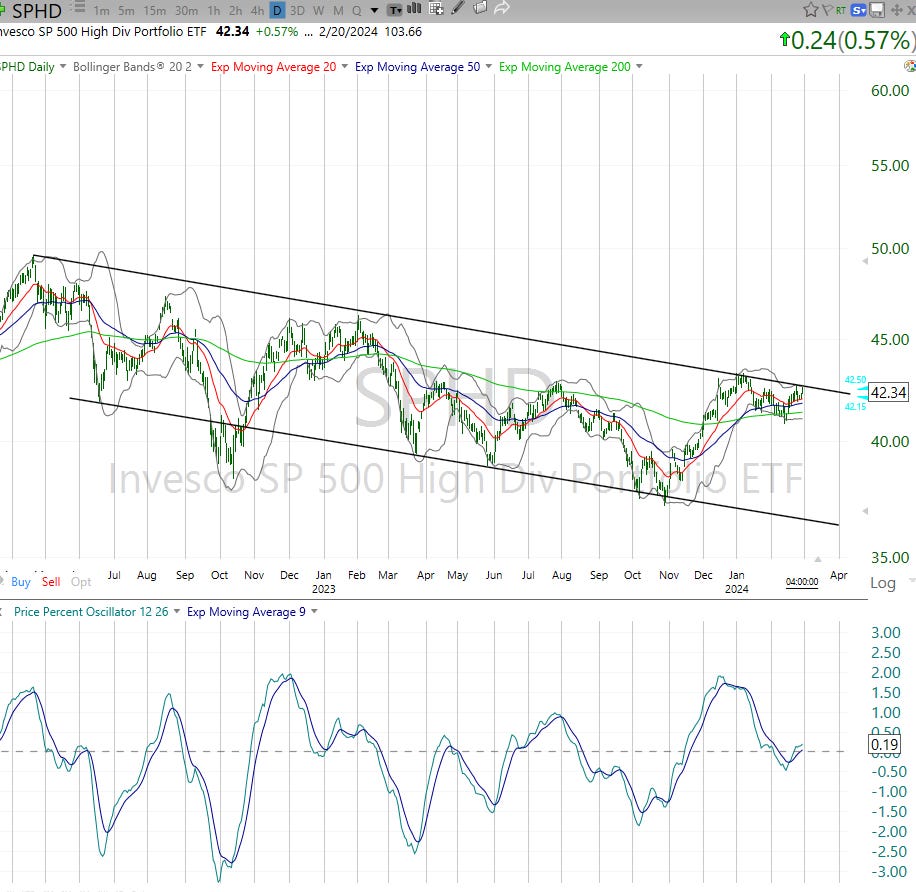Expand Exp Moving Average 9 dropdown arrow

click(314, 612)
